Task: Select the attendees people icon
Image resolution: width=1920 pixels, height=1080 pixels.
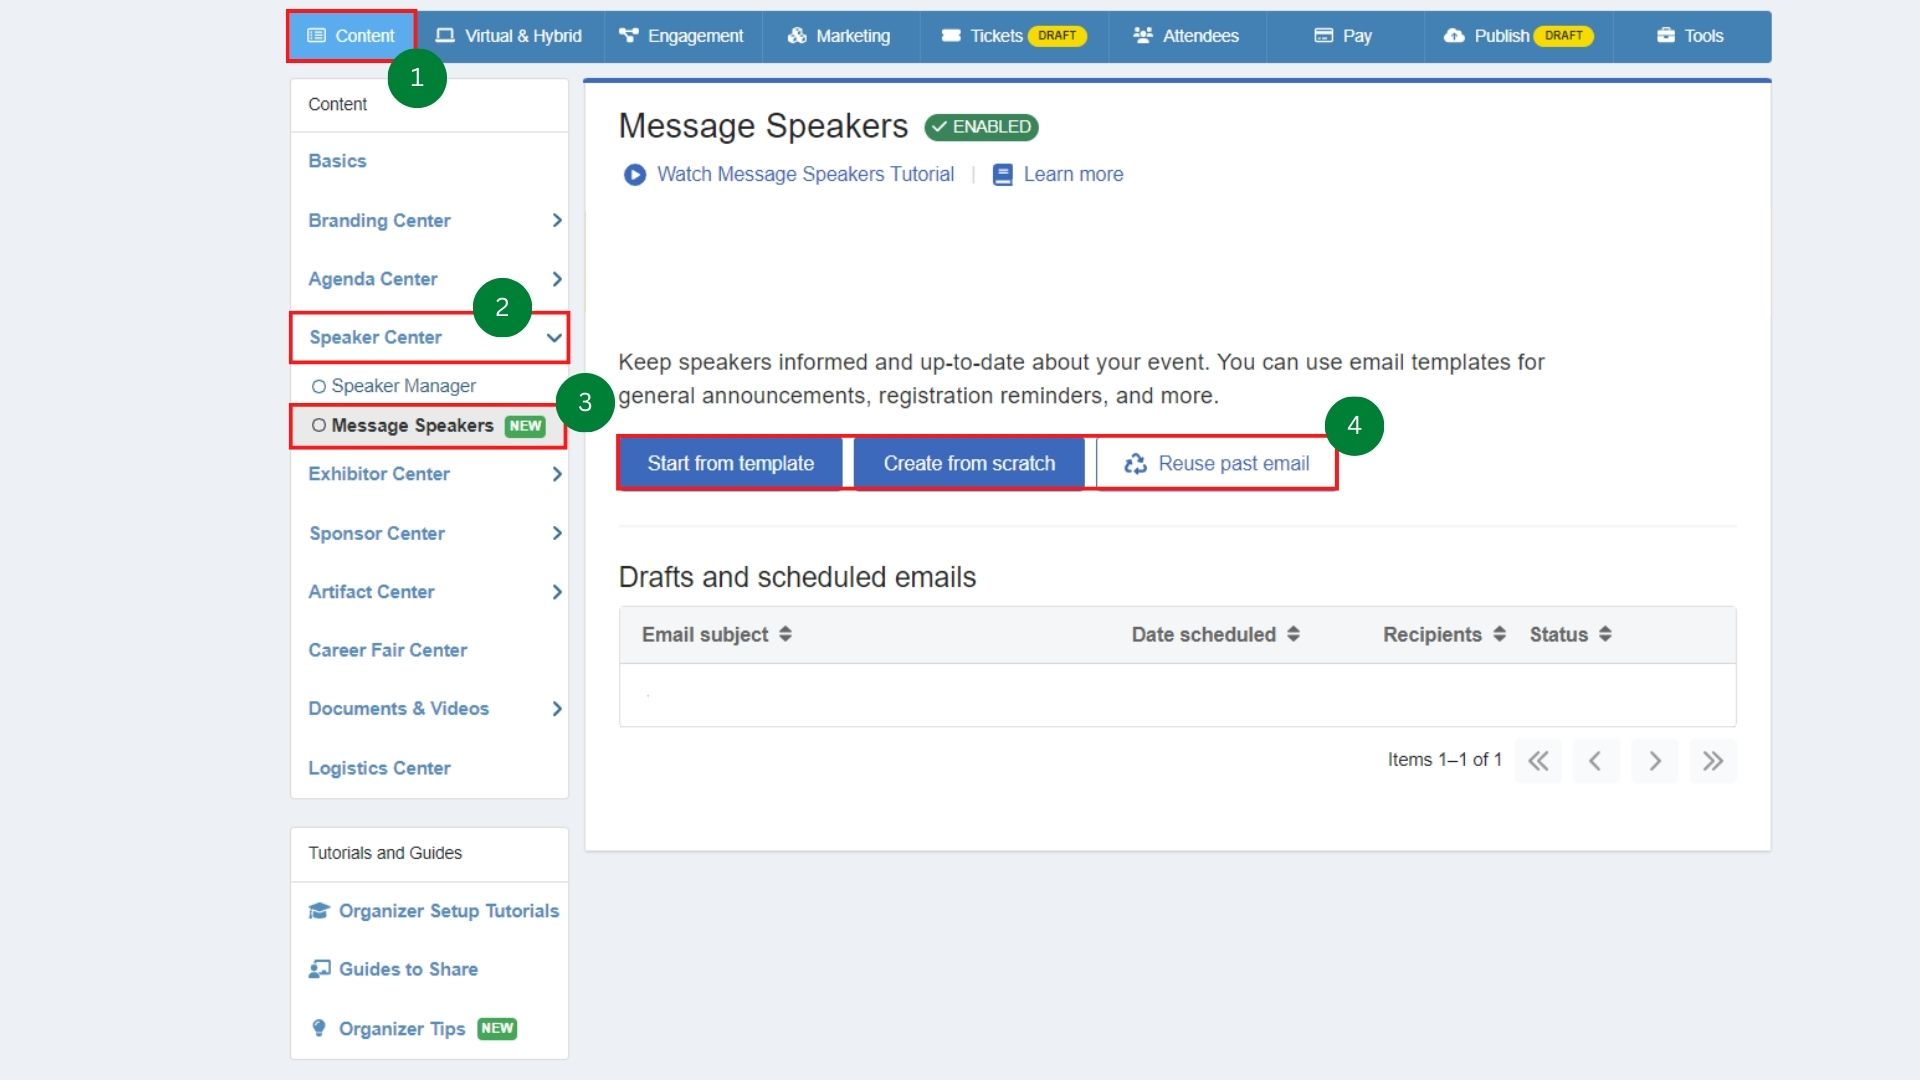Action: point(1142,34)
